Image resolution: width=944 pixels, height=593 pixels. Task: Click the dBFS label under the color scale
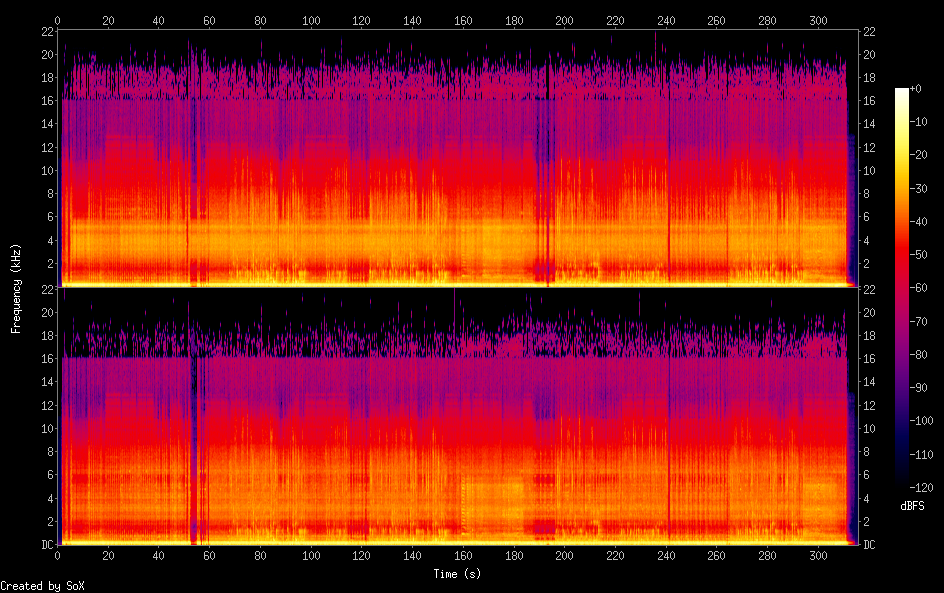pyautogui.click(x=912, y=507)
